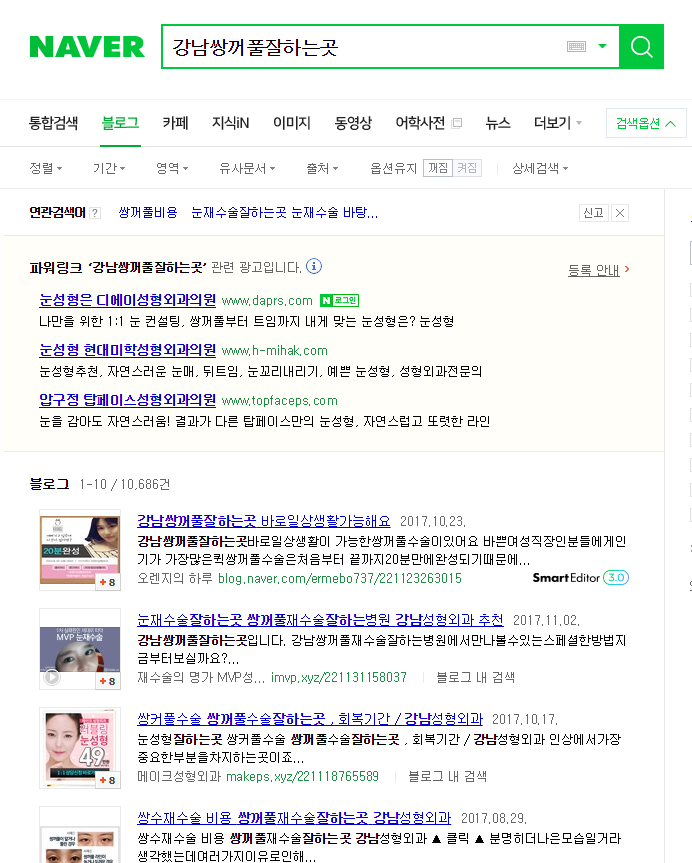Open post 쌍수재수술 비용 쌍꺼풀재수술잘하는곳

click(x=294, y=818)
